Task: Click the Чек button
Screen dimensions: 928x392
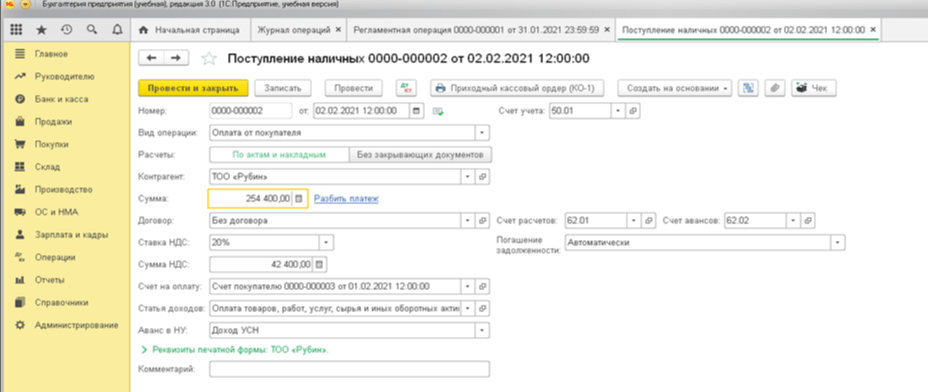Action: [x=813, y=88]
